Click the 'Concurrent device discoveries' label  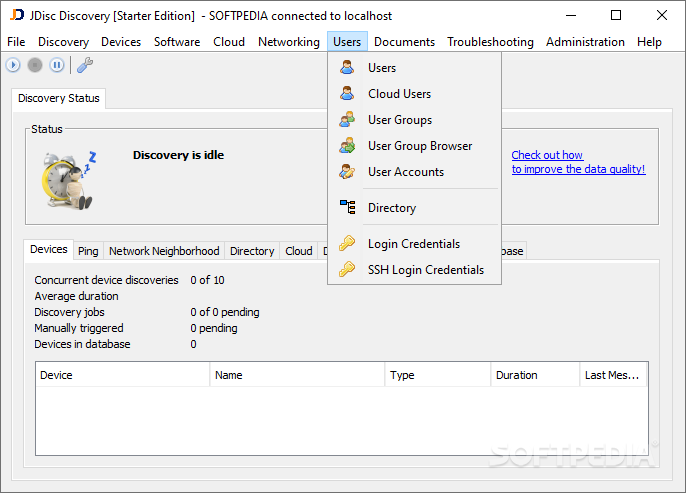click(106, 280)
